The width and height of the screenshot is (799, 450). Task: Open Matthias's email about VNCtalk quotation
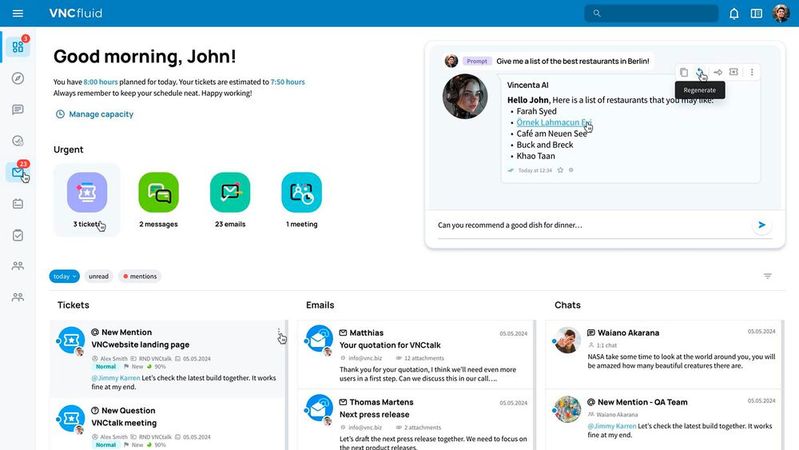click(416, 355)
